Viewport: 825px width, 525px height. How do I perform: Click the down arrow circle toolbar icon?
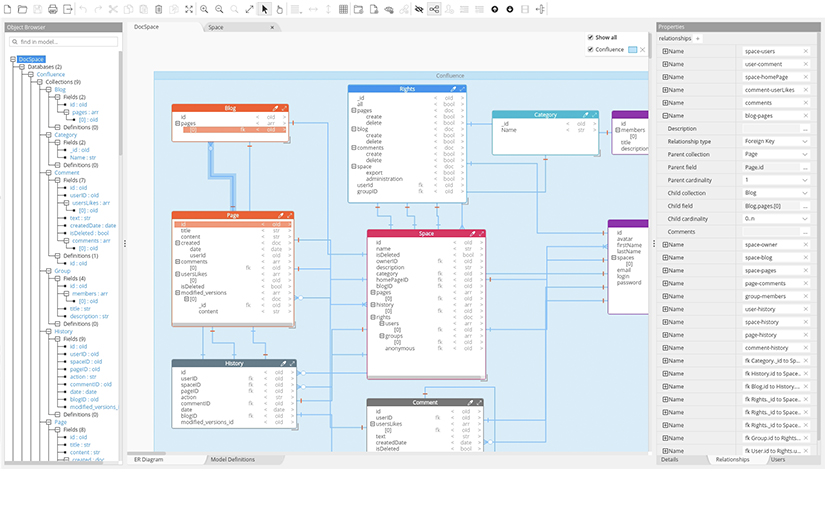point(510,9)
